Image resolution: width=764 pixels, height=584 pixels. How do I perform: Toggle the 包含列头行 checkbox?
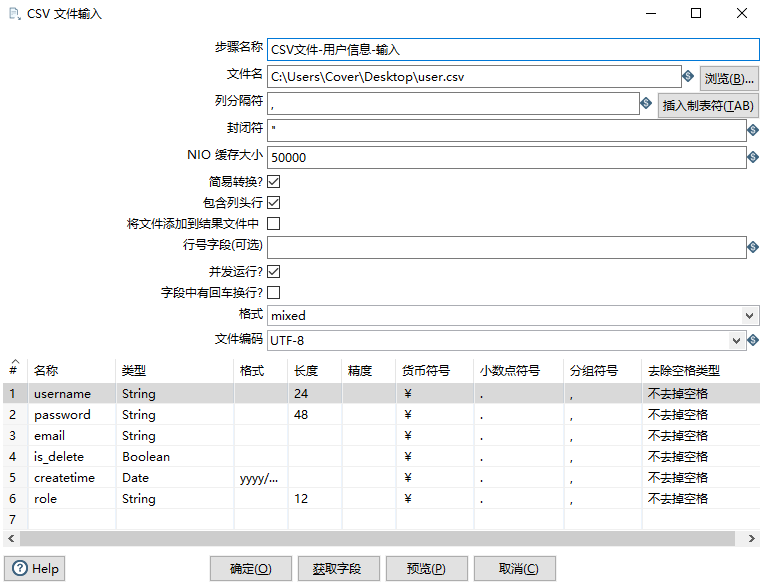(273, 203)
